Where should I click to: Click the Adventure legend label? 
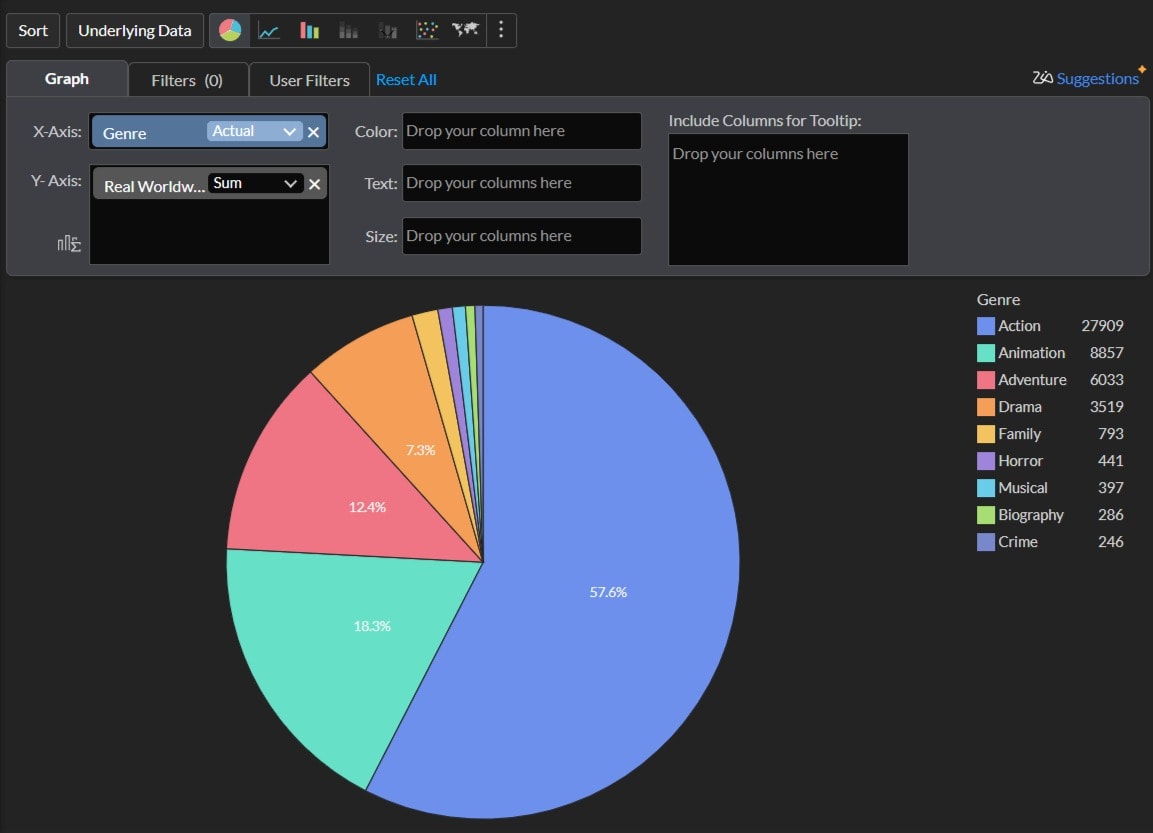tap(1032, 380)
